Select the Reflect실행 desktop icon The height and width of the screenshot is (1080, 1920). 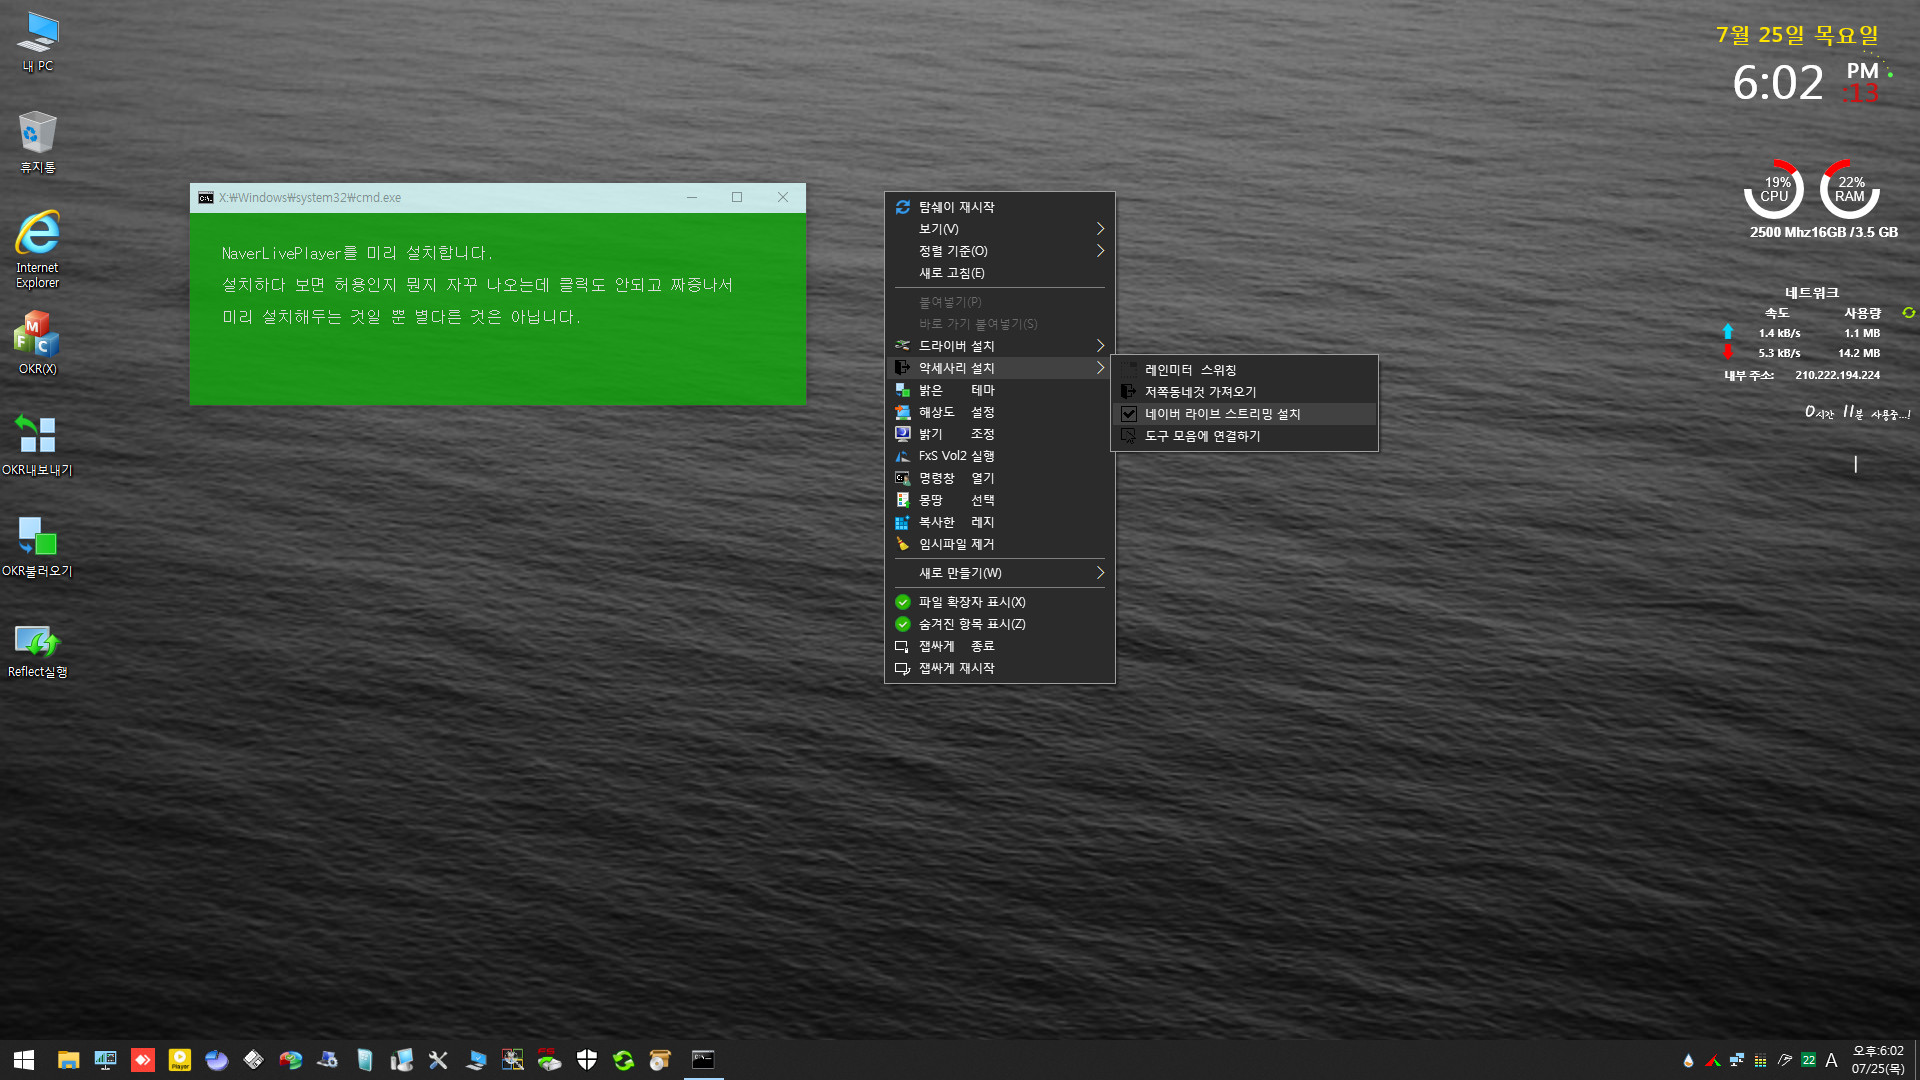[38, 650]
